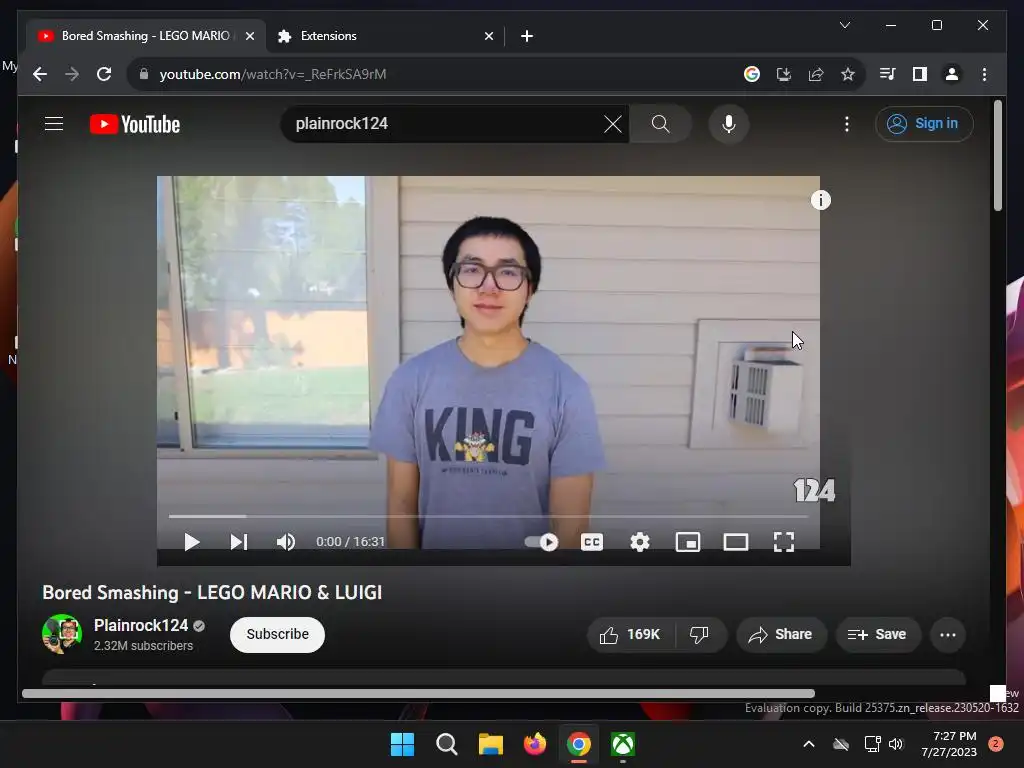The width and height of the screenshot is (1024, 768).
Task: Enter fullscreen mode
Action: pos(784,542)
